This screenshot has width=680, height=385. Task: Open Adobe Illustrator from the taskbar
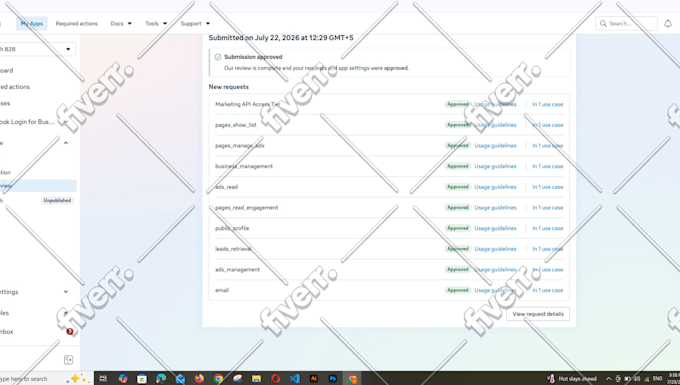[x=314, y=378]
